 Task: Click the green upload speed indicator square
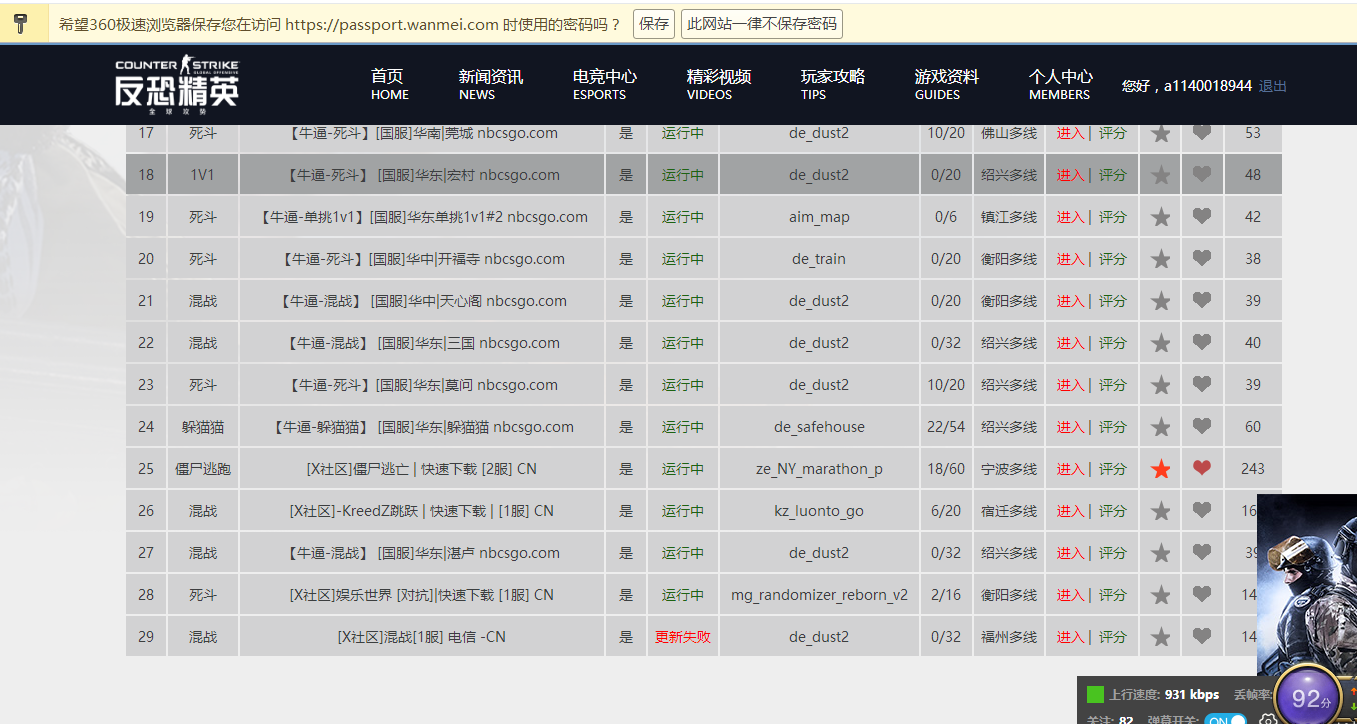[x=1095, y=694]
